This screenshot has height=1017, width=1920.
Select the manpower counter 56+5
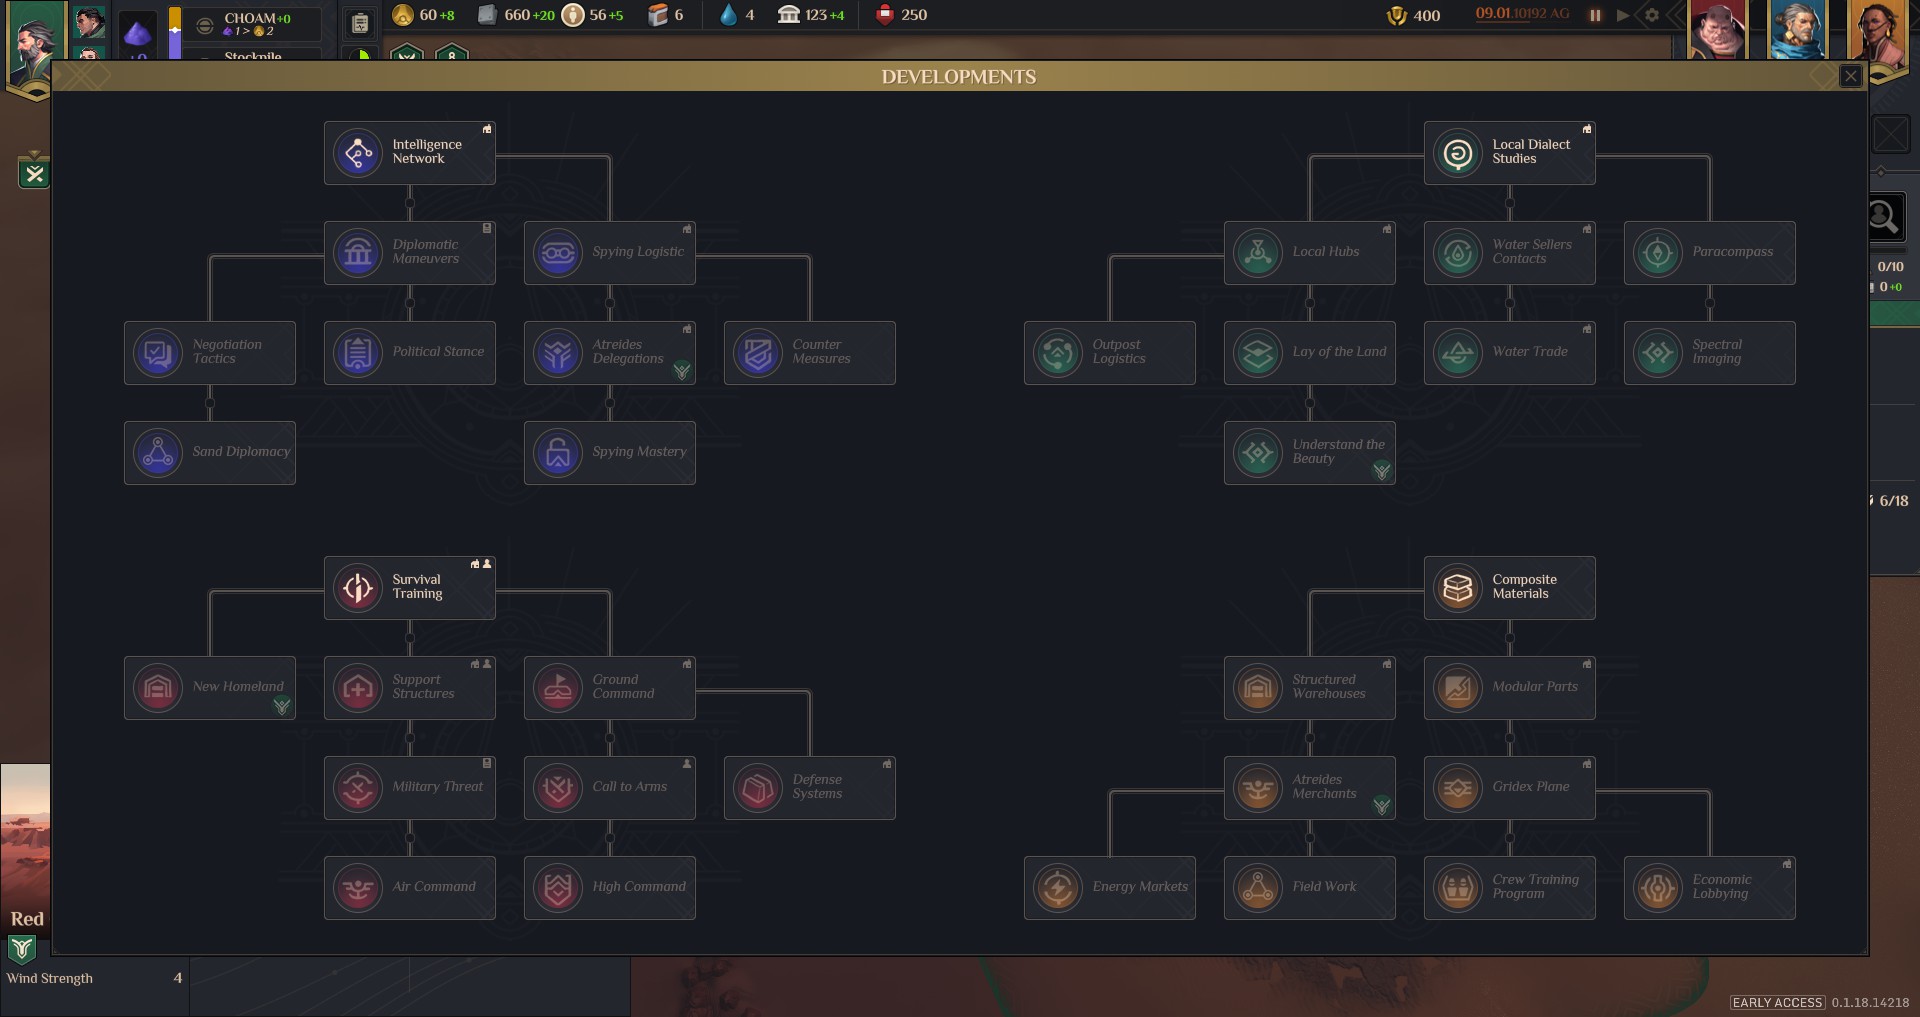pyautogui.click(x=593, y=15)
